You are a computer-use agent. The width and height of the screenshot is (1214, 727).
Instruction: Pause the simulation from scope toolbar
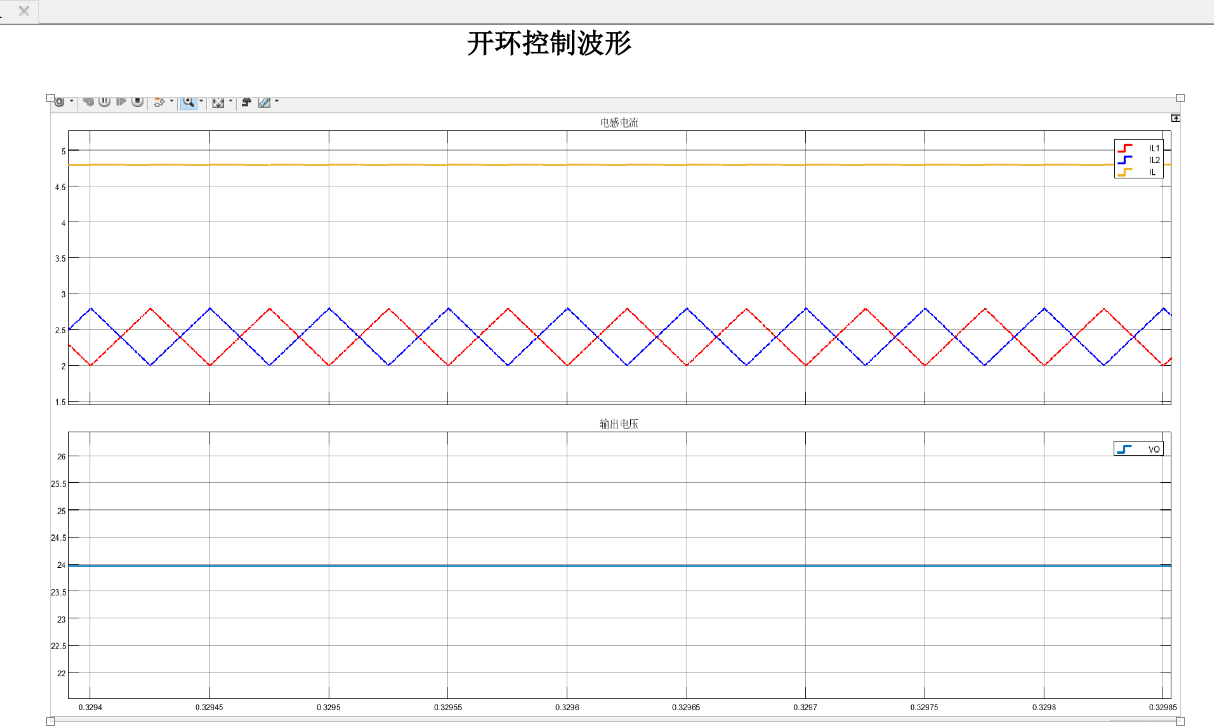[x=104, y=102]
